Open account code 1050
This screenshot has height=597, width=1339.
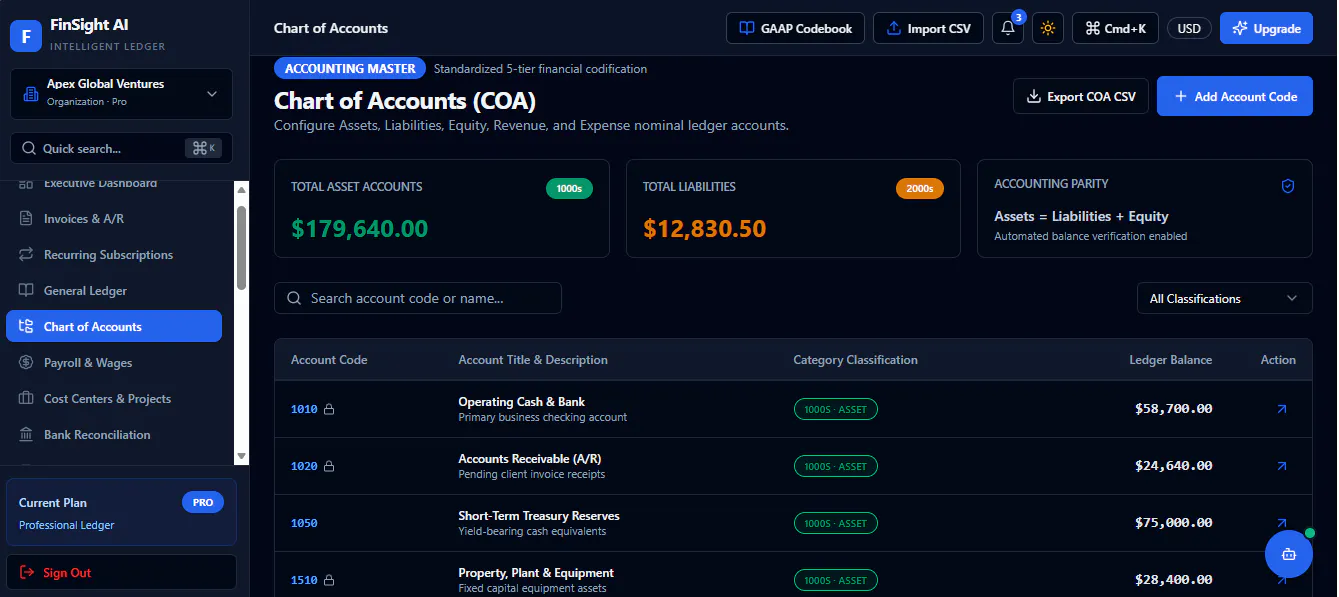pos(304,523)
